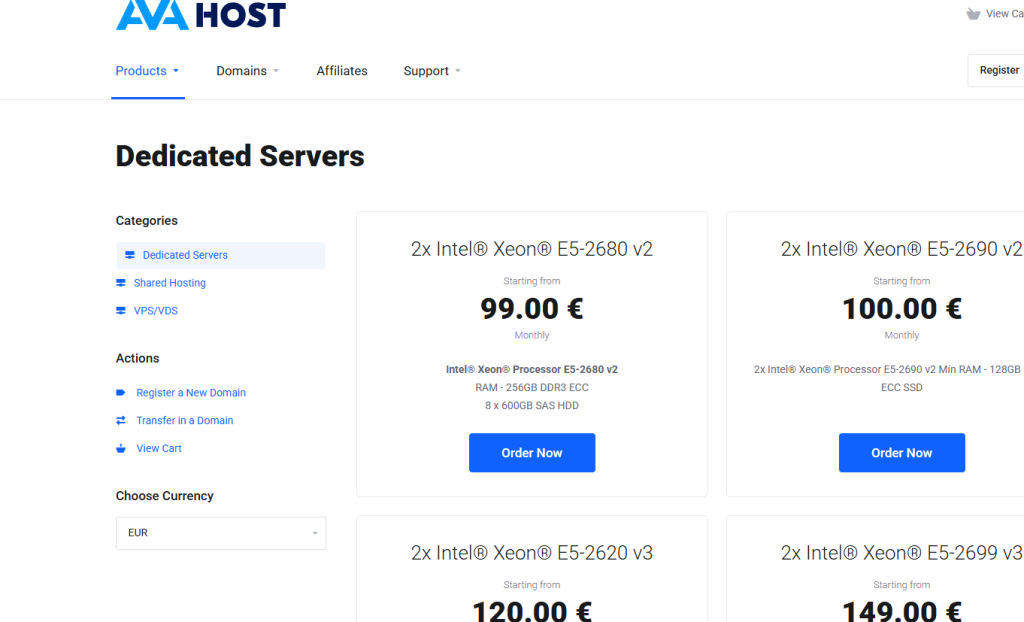Expand the Products dropdown menu

pos(148,71)
